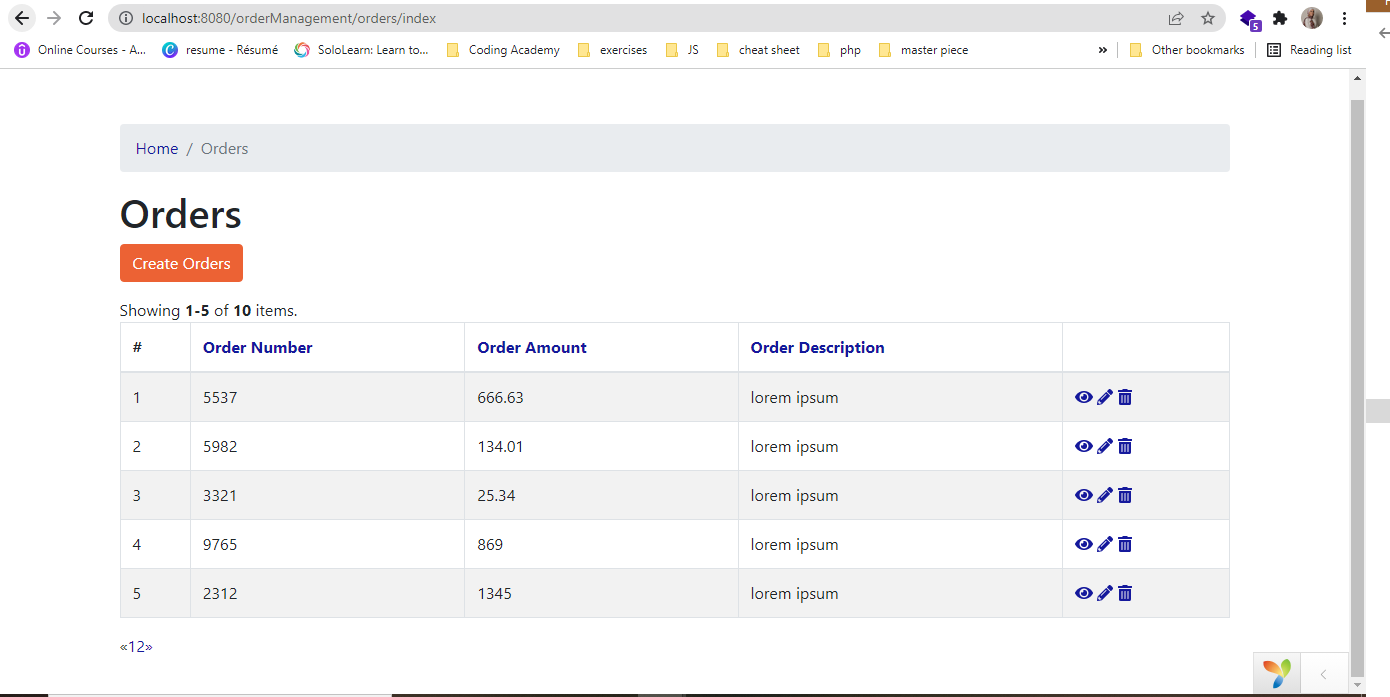
Task: Navigate to Home via the breadcrumb link
Action: tap(156, 148)
